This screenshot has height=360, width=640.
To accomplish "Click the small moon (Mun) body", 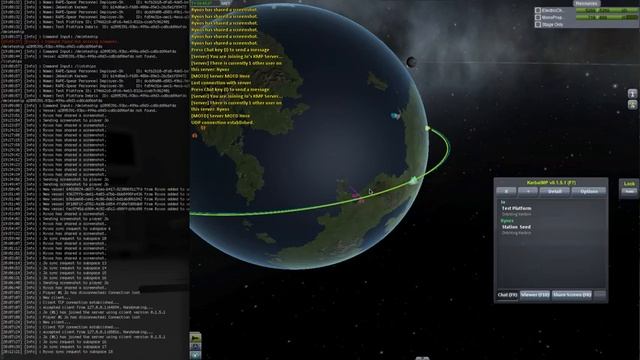I will pos(411,62).
